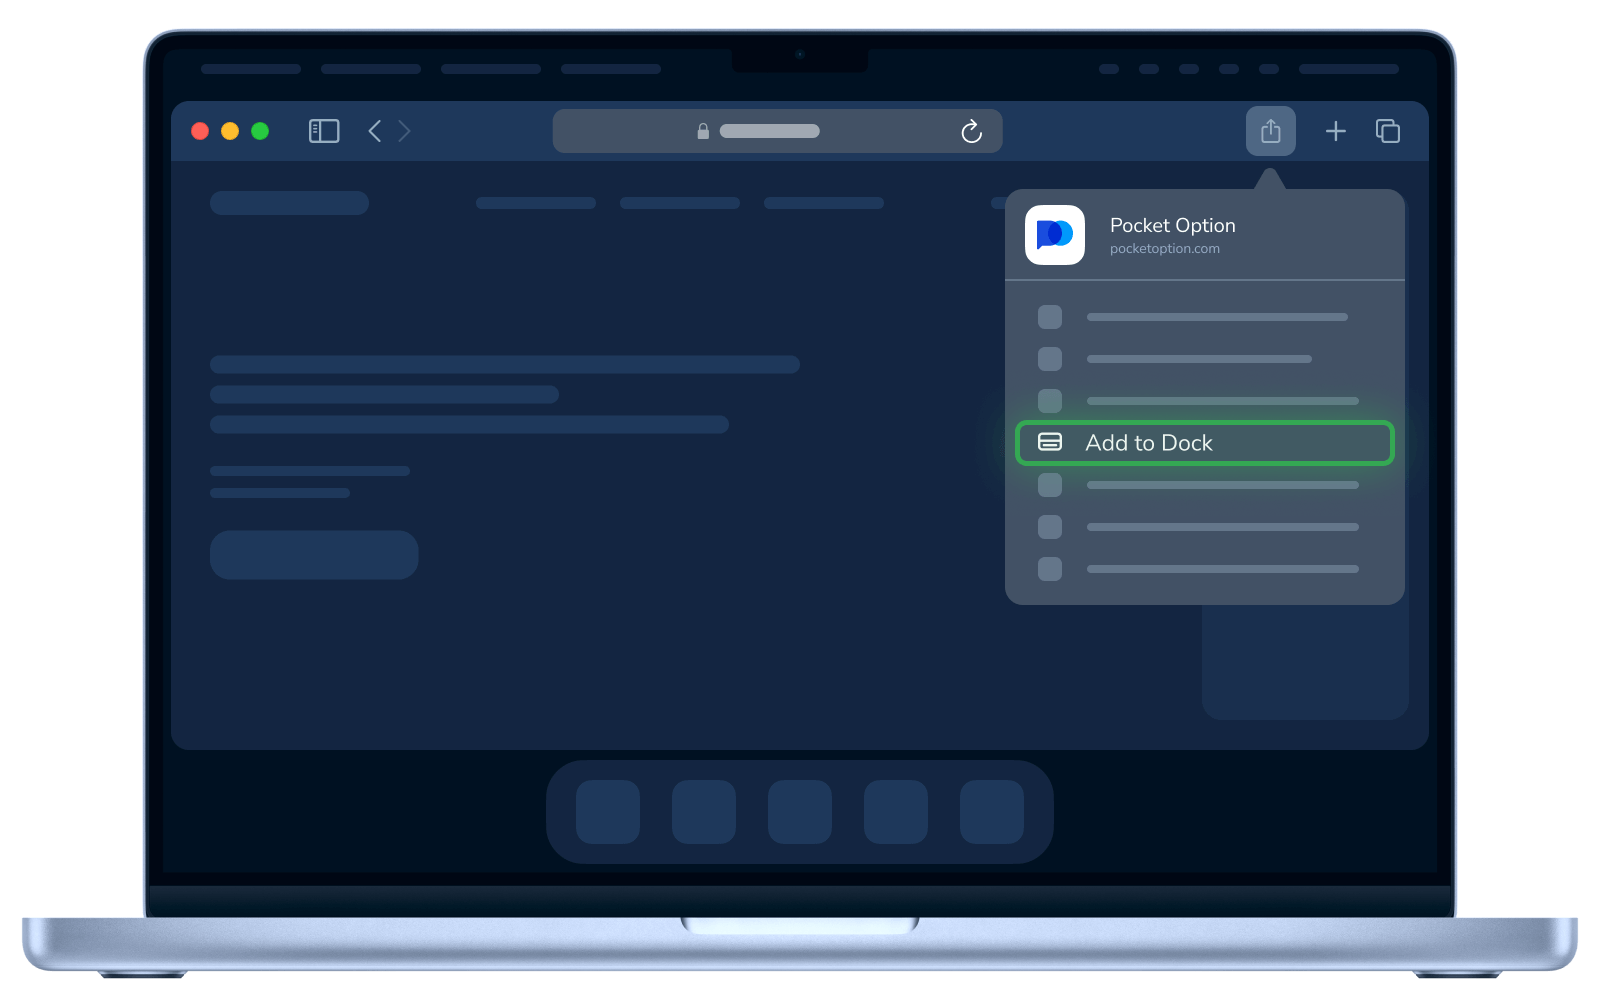Click the tab overview icon

click(x=1387, y=131)
